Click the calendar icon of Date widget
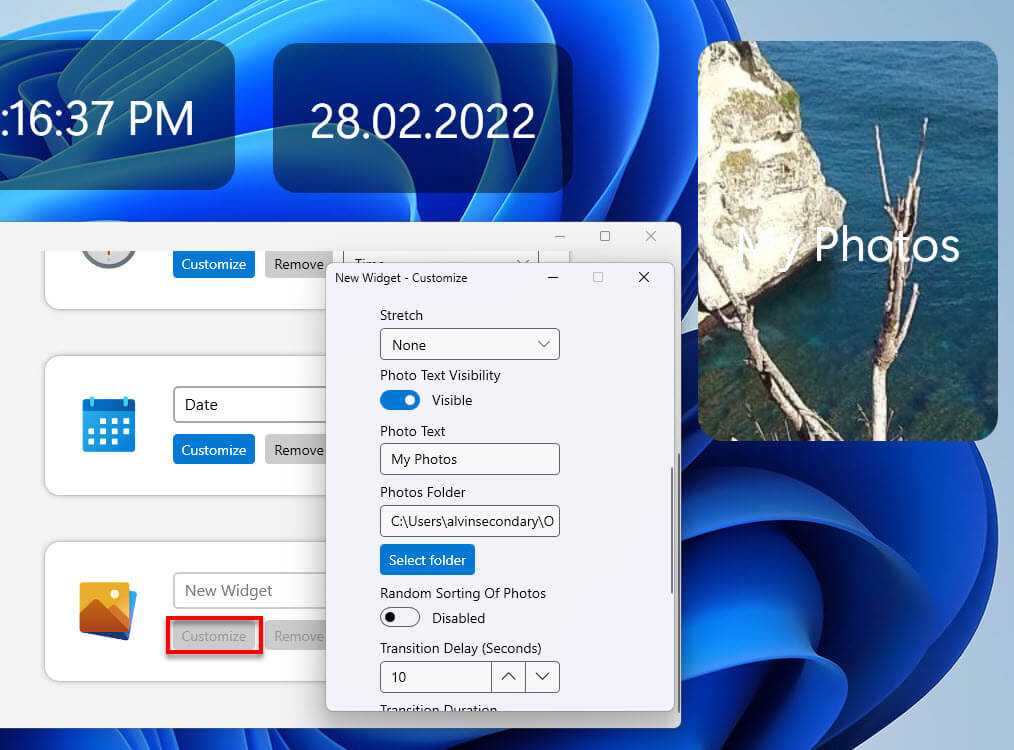Viewport: 1014px width, 750px height. (x=108, y=423)
